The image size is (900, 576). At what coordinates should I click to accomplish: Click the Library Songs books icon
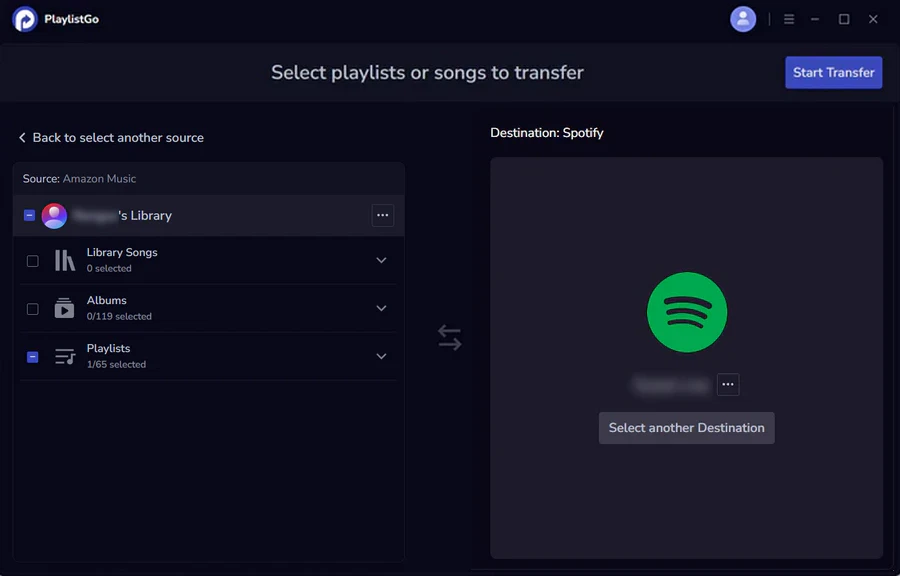[65, 260]
